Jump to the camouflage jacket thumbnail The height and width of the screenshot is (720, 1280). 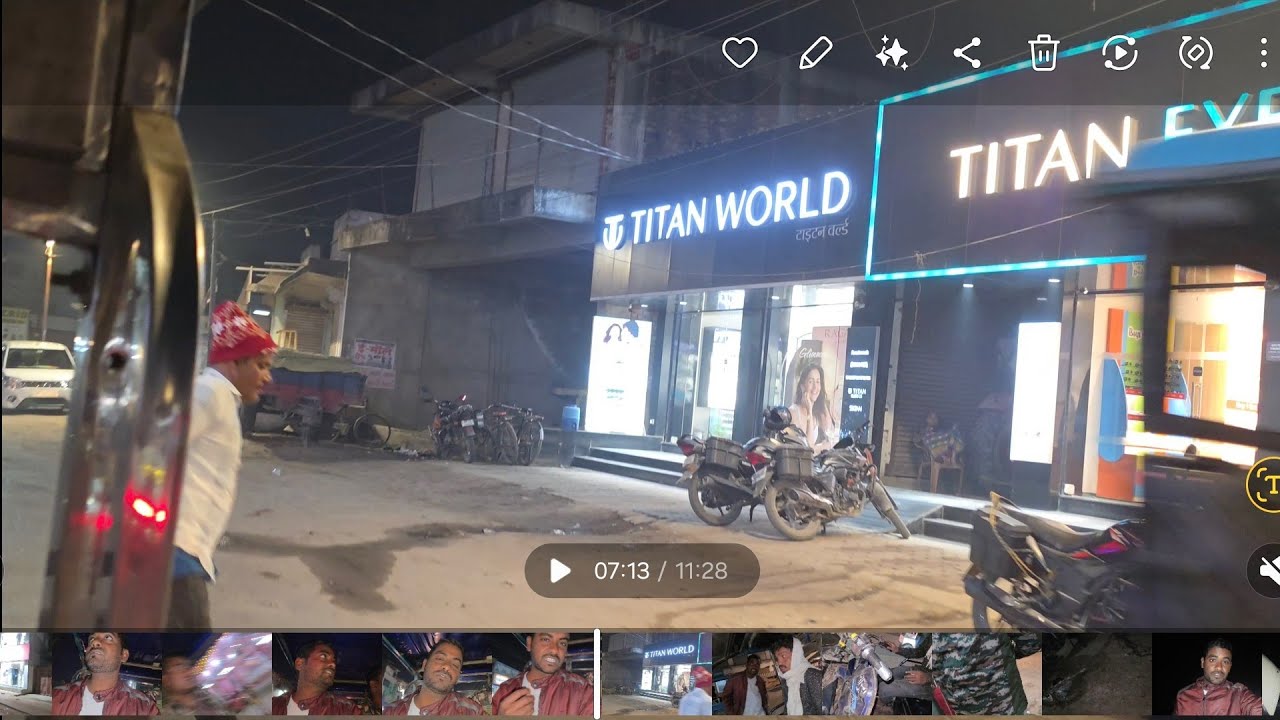[x=987, y=674]
